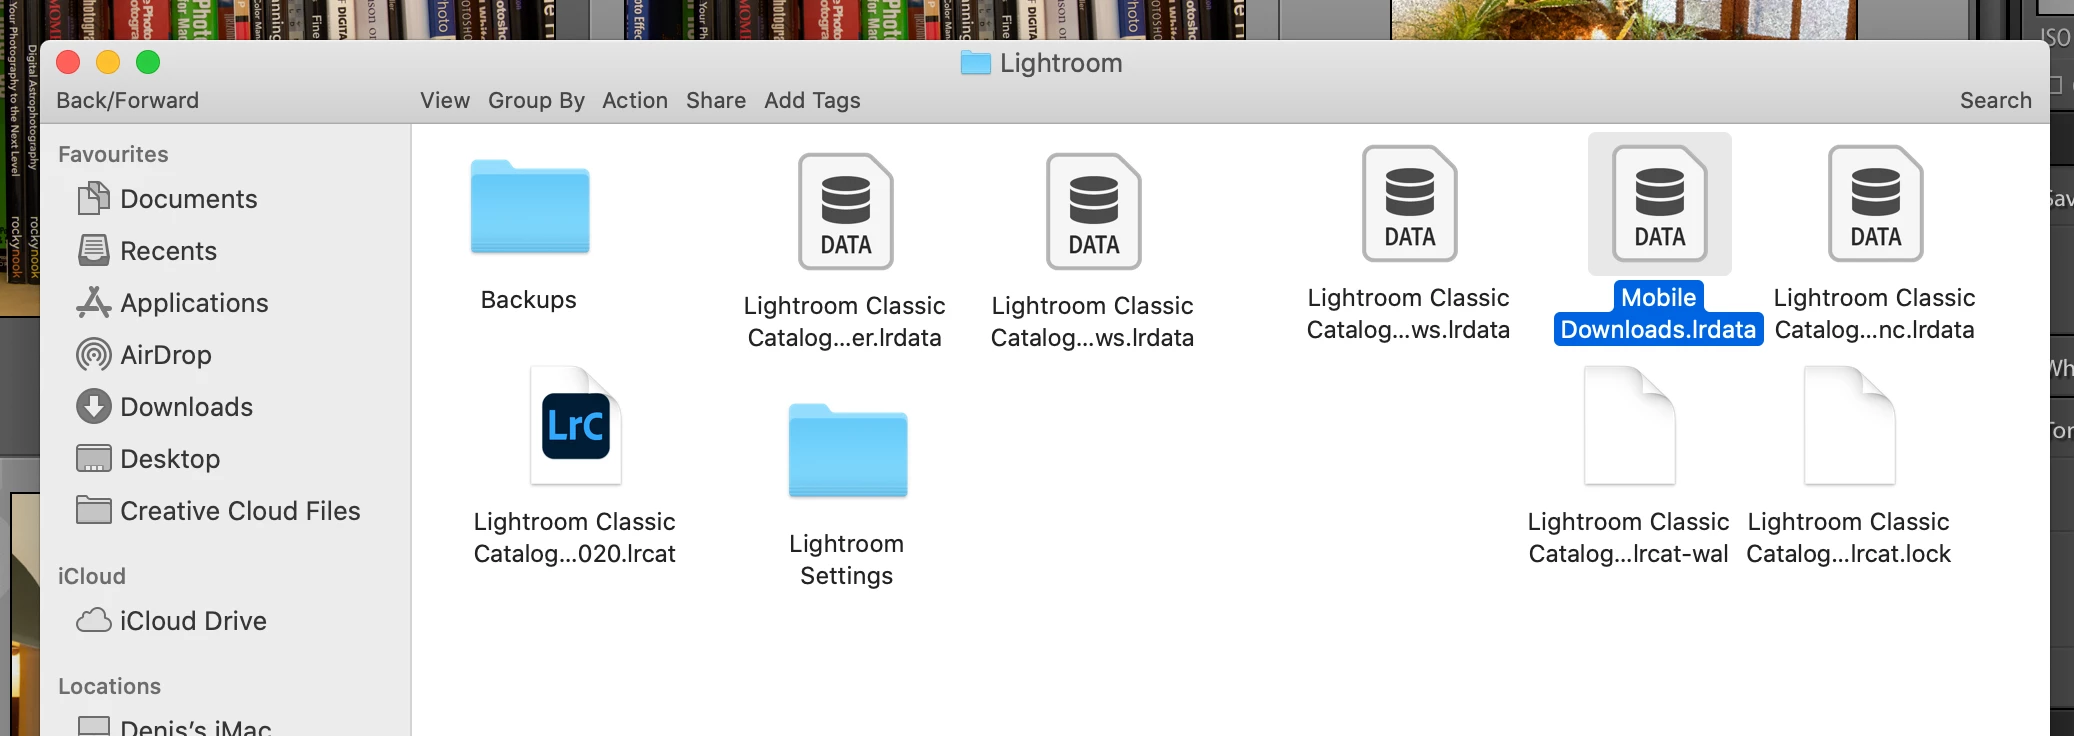
Task: Go to AirDrop in the sidebar
Action: pos(166,355)
